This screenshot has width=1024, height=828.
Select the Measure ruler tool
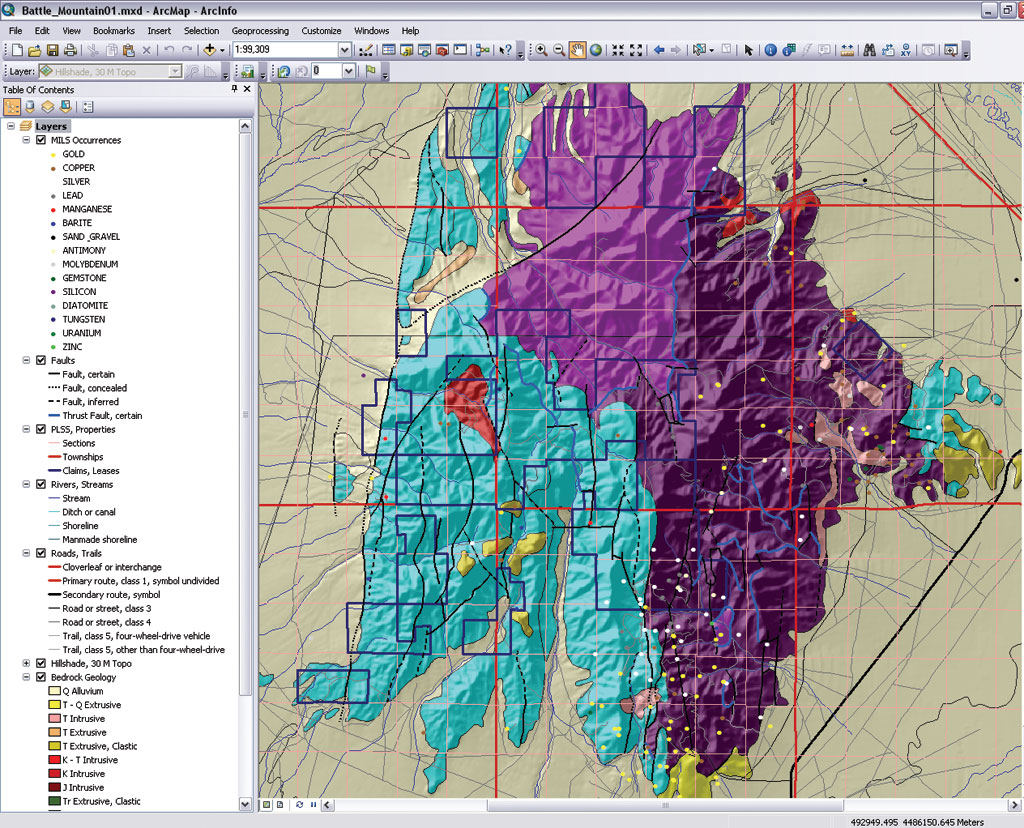point(847,50)
